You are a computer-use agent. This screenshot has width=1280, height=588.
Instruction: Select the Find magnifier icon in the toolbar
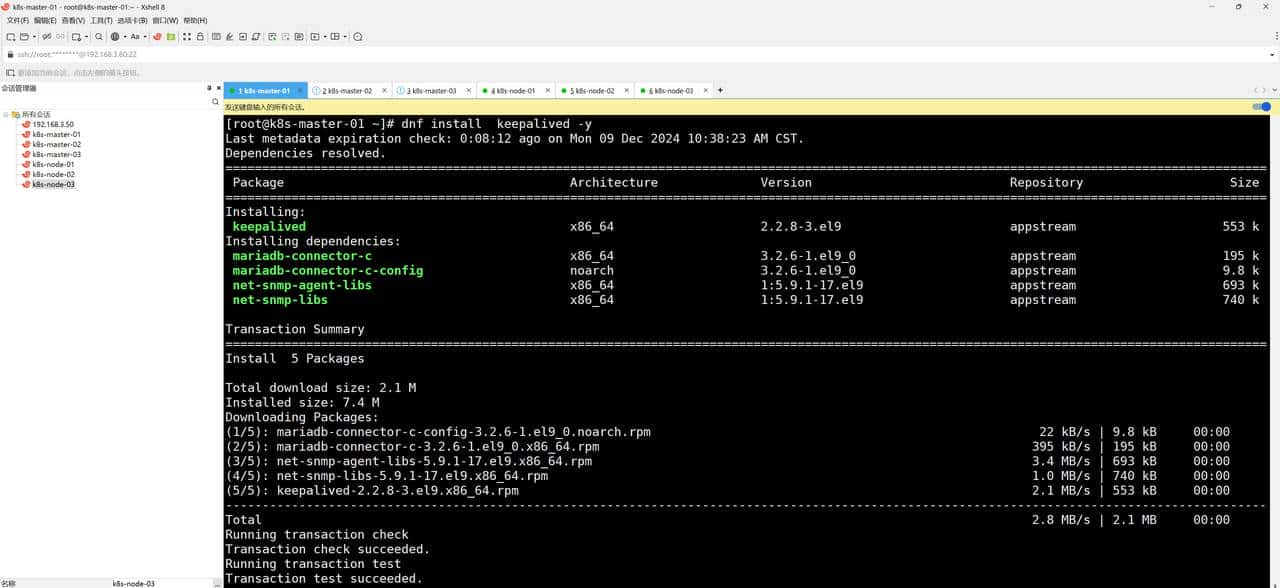click(98, 36)
